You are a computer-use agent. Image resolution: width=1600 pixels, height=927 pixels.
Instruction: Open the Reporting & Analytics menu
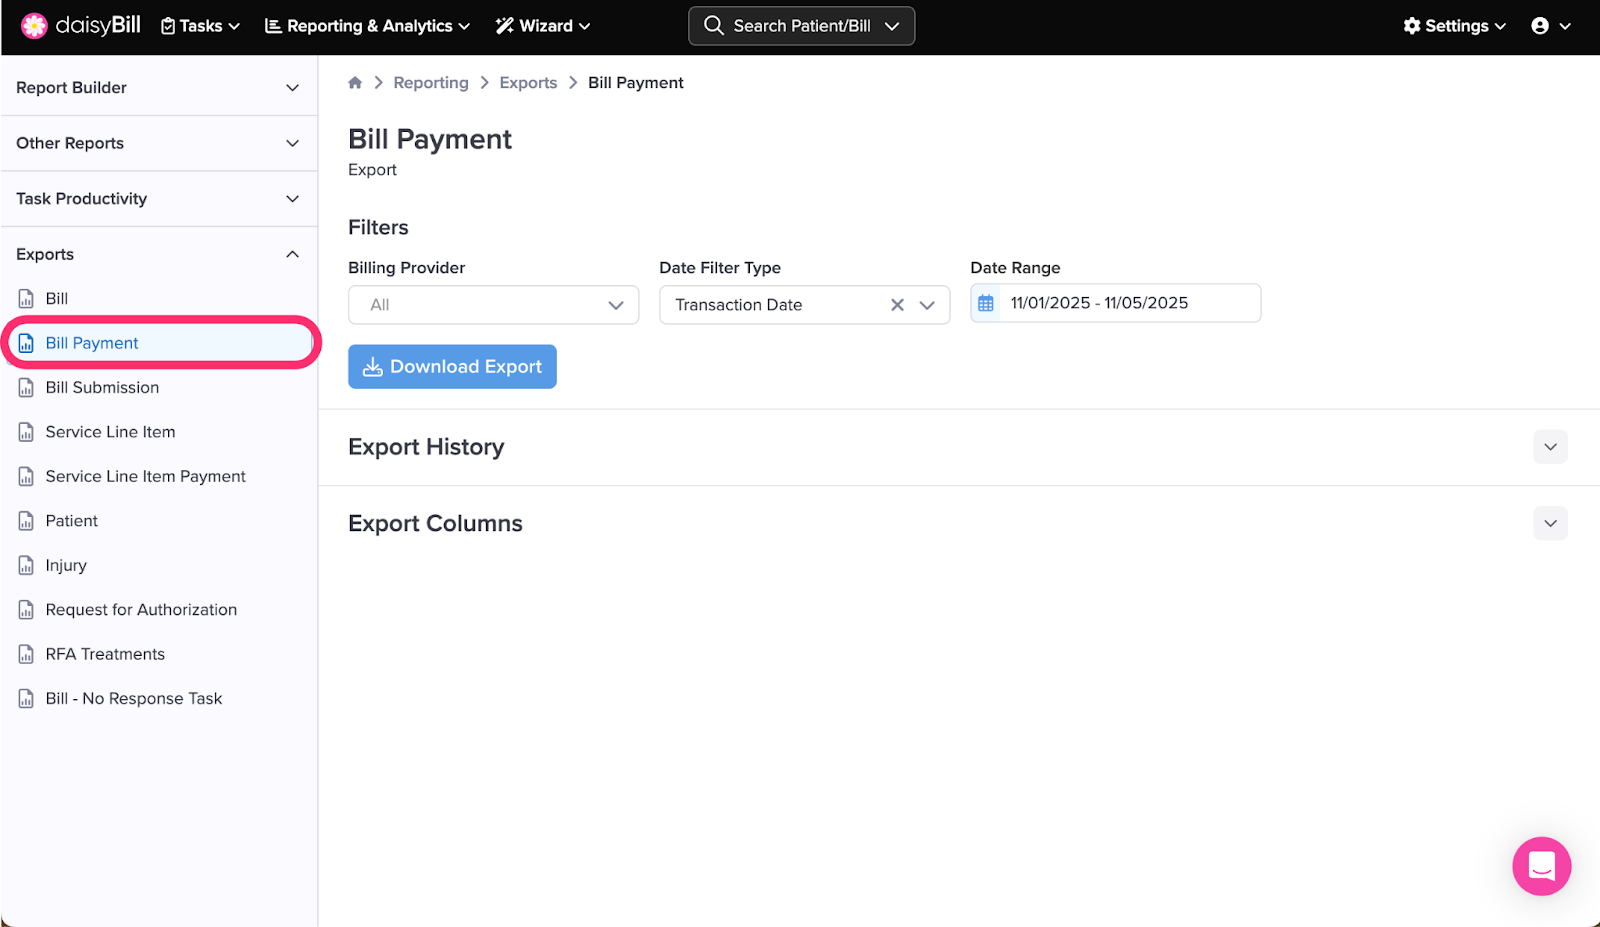(x=367, y=26)
